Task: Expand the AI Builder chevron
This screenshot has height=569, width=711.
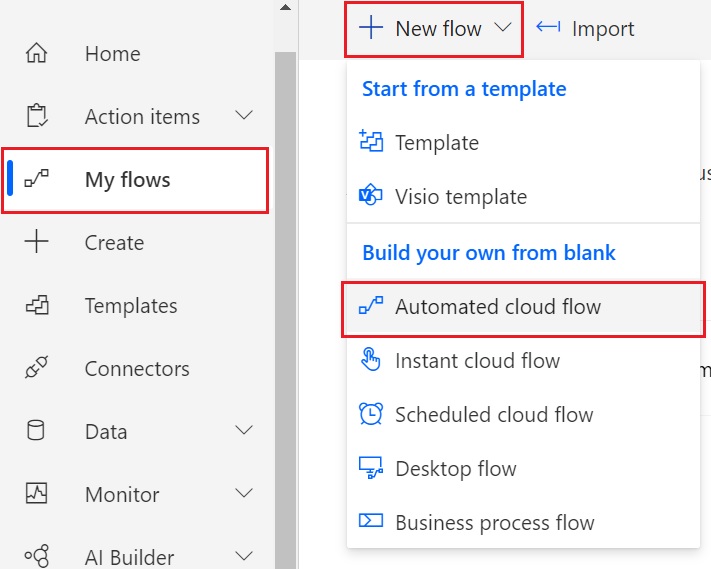Action: click(x=244, y=556)
